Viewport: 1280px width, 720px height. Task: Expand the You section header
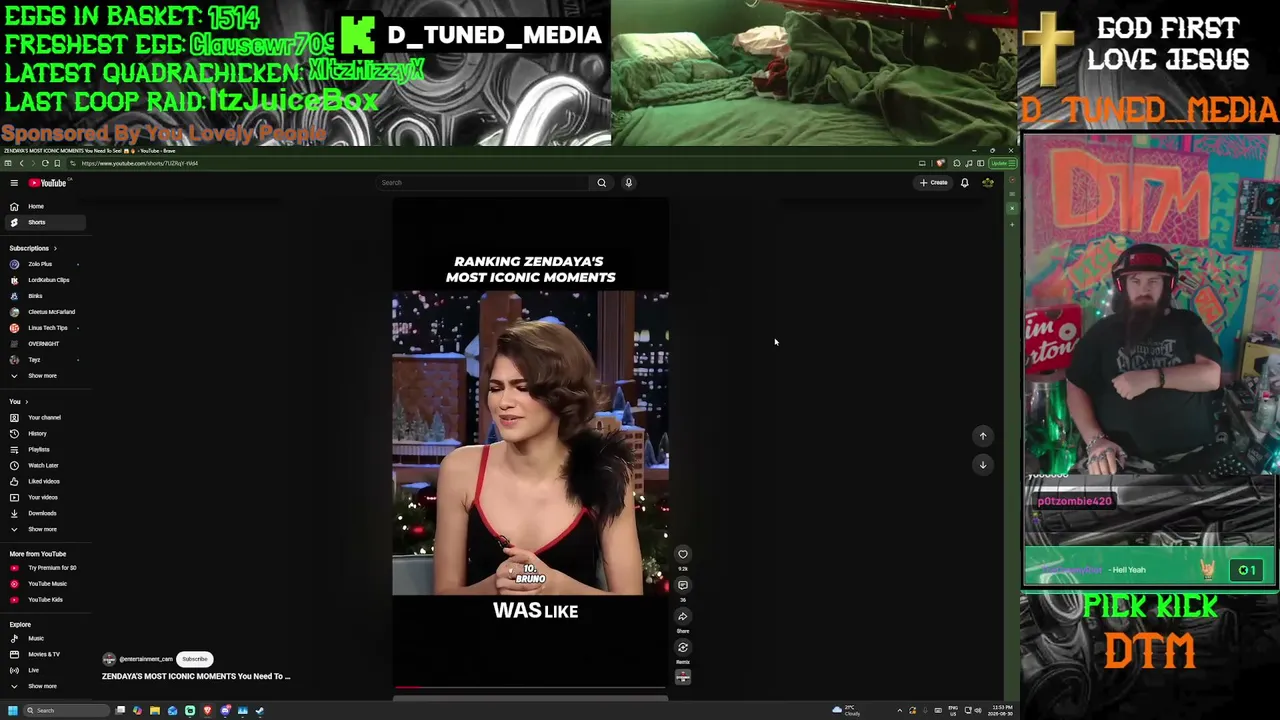pos(19,402)
